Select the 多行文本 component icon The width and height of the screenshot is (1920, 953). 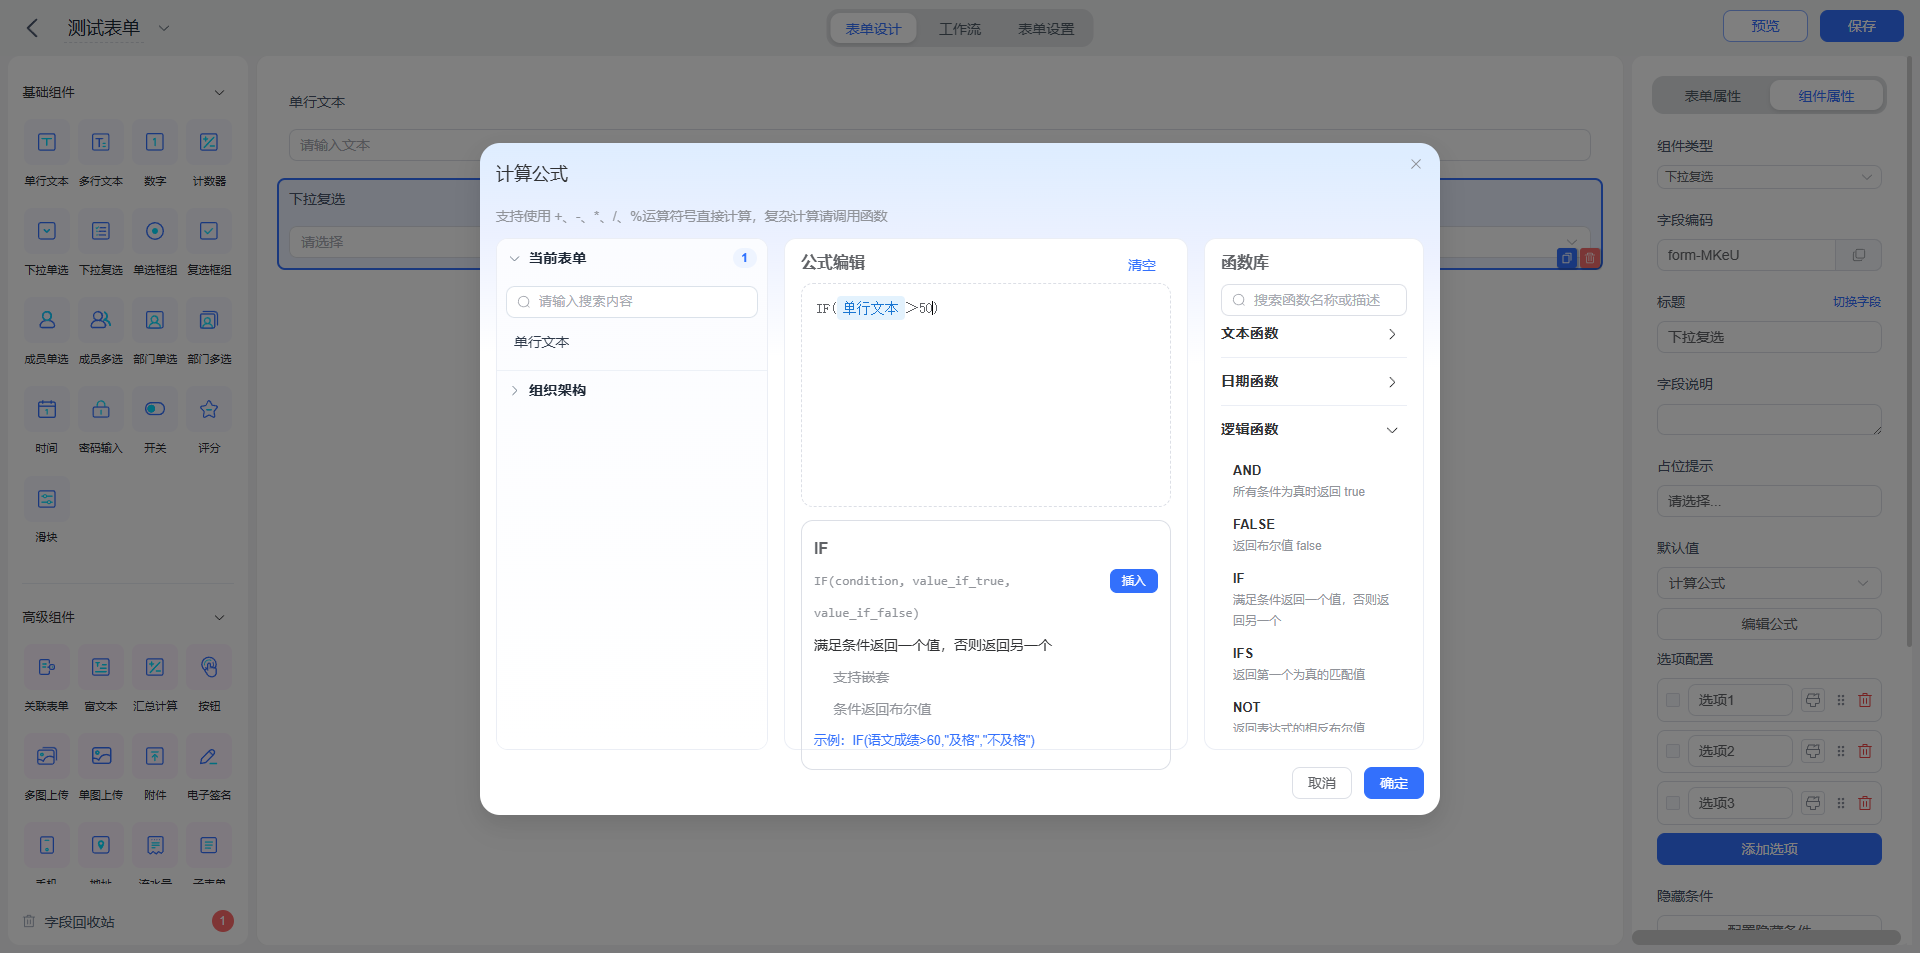(101, 143)
